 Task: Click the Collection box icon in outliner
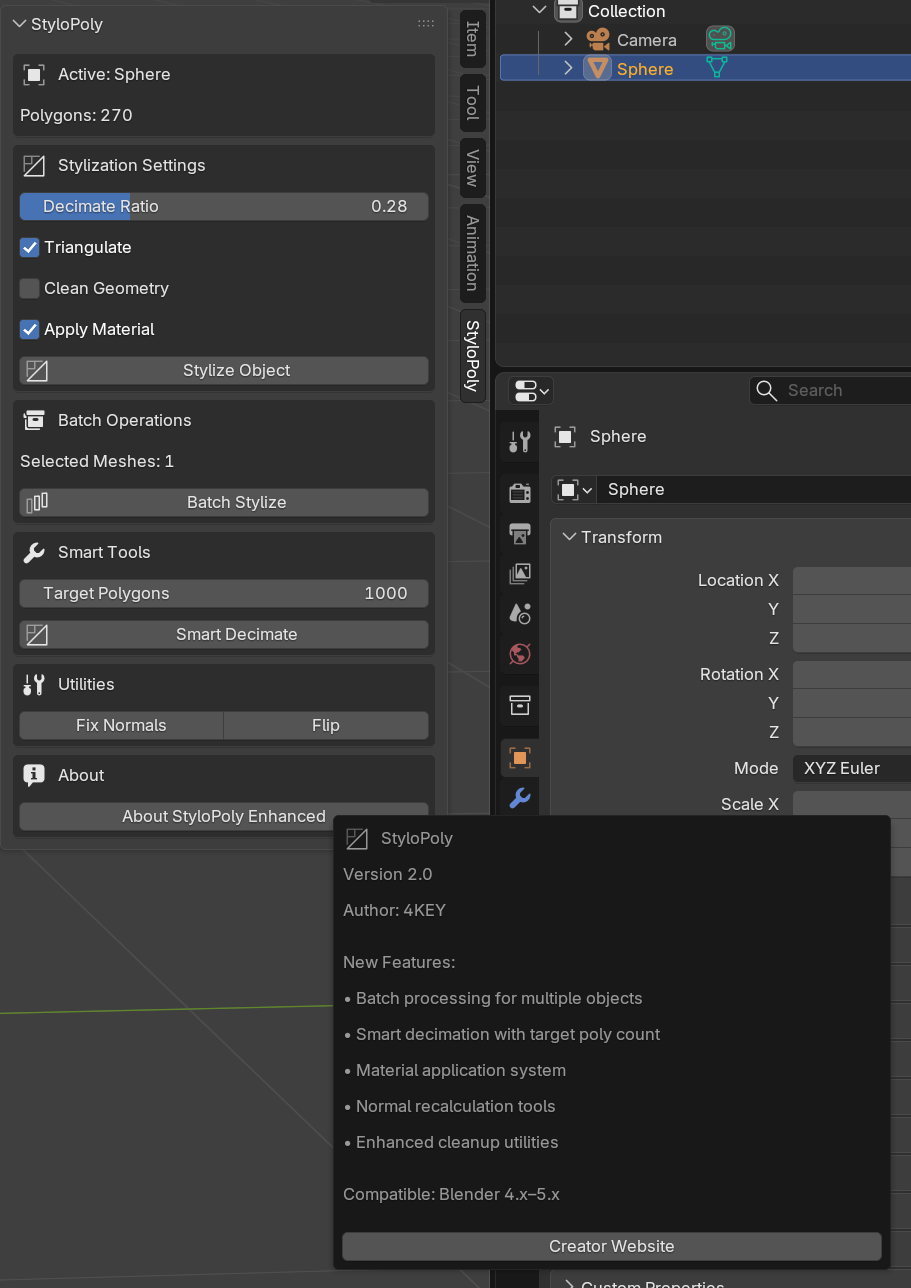(568, 11)
